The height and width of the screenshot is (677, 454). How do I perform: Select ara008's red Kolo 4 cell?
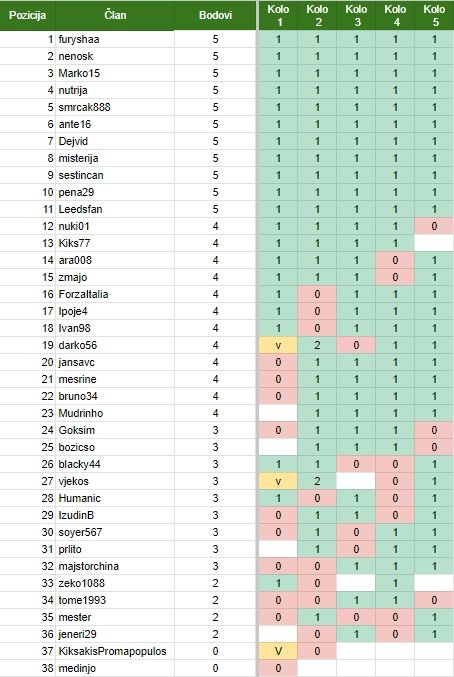[395, 260]
